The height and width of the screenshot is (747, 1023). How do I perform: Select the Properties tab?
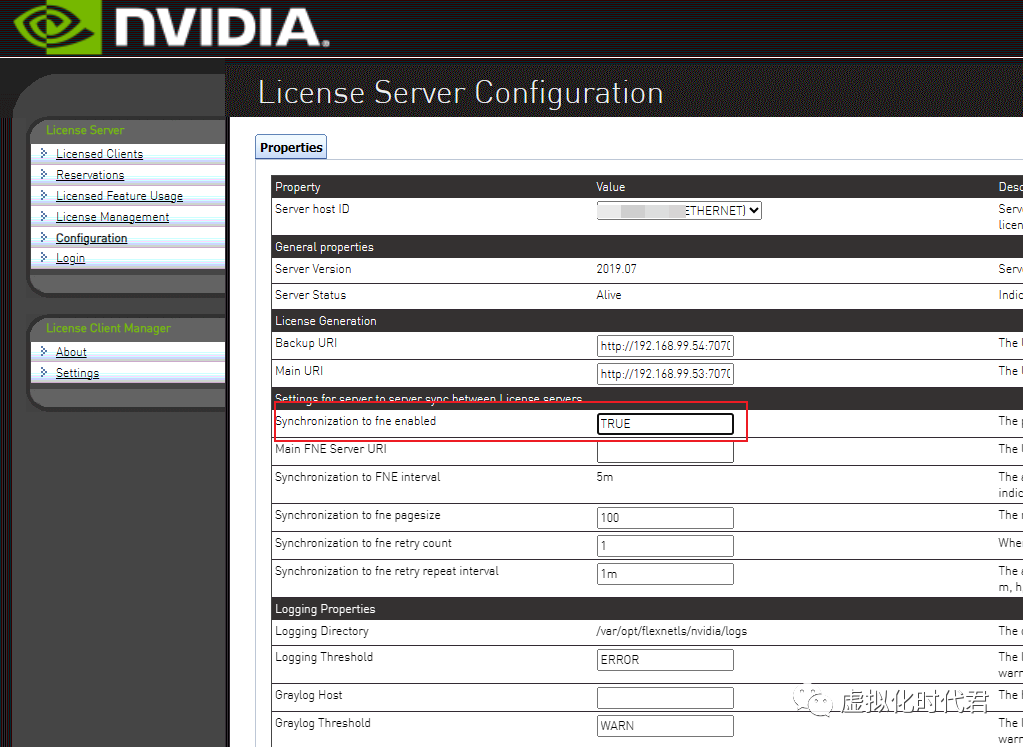(291, 147)
